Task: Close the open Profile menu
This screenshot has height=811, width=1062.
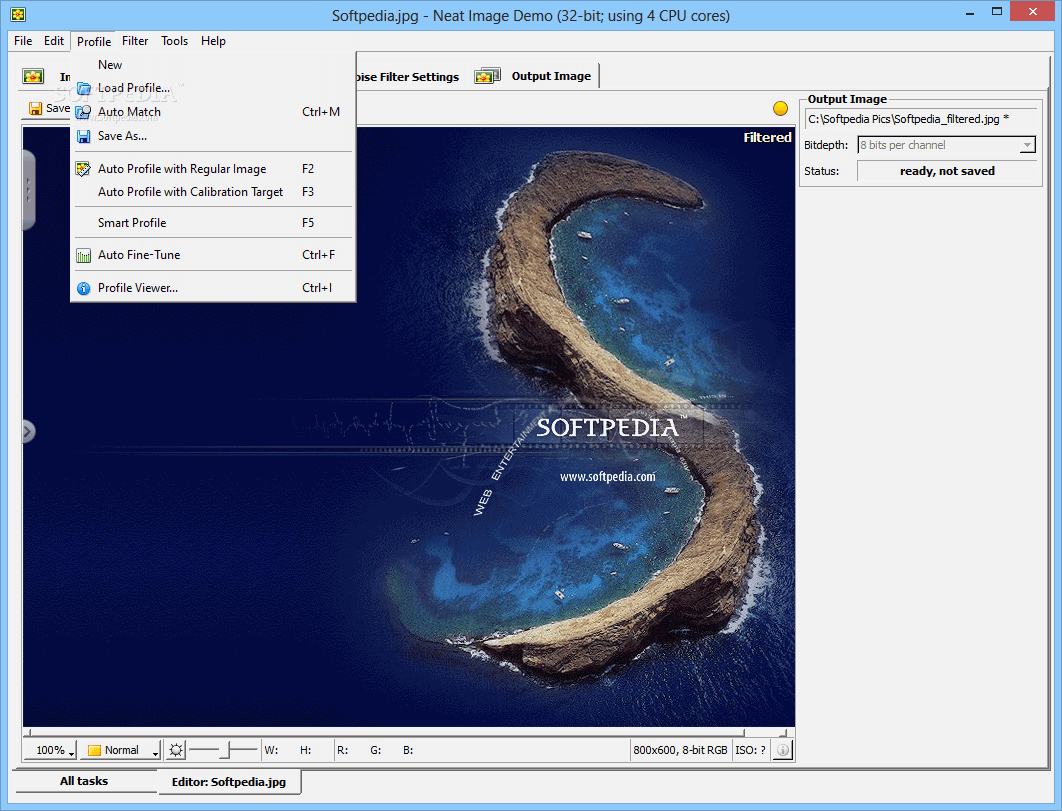Action: (93, 41)
